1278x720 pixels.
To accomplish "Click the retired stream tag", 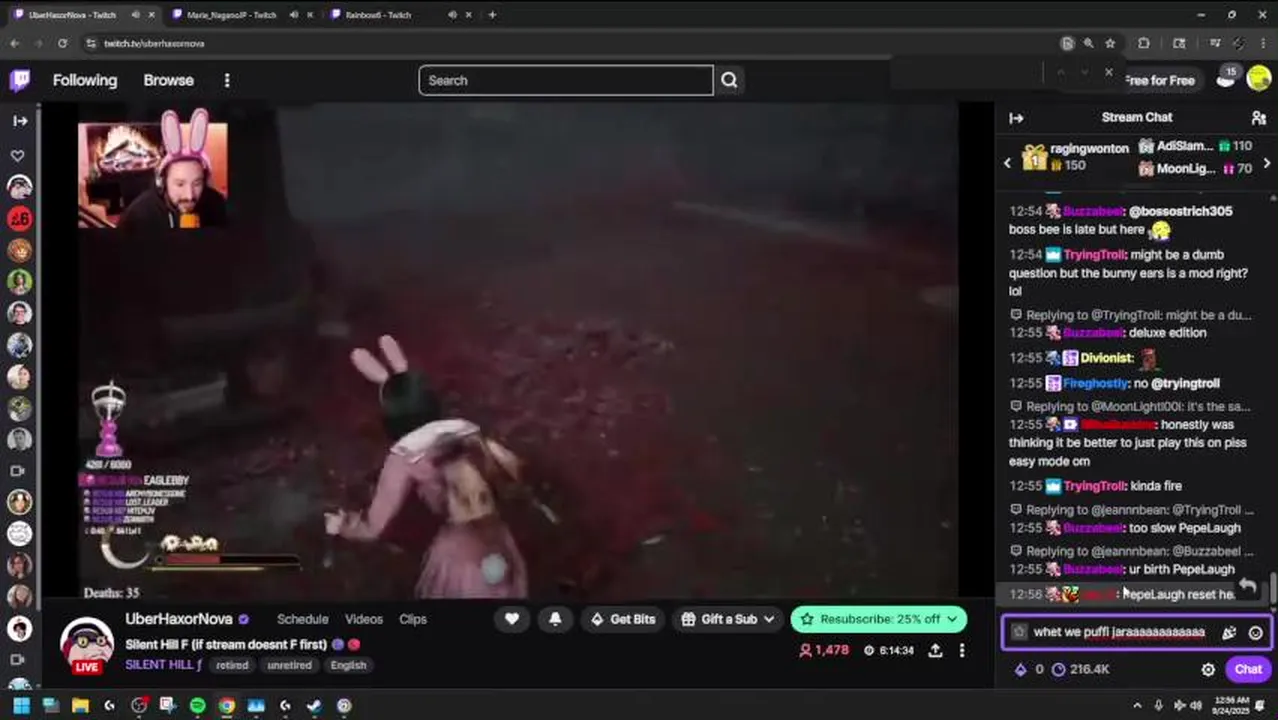I will pyautogui.click(x=232, y=665).
